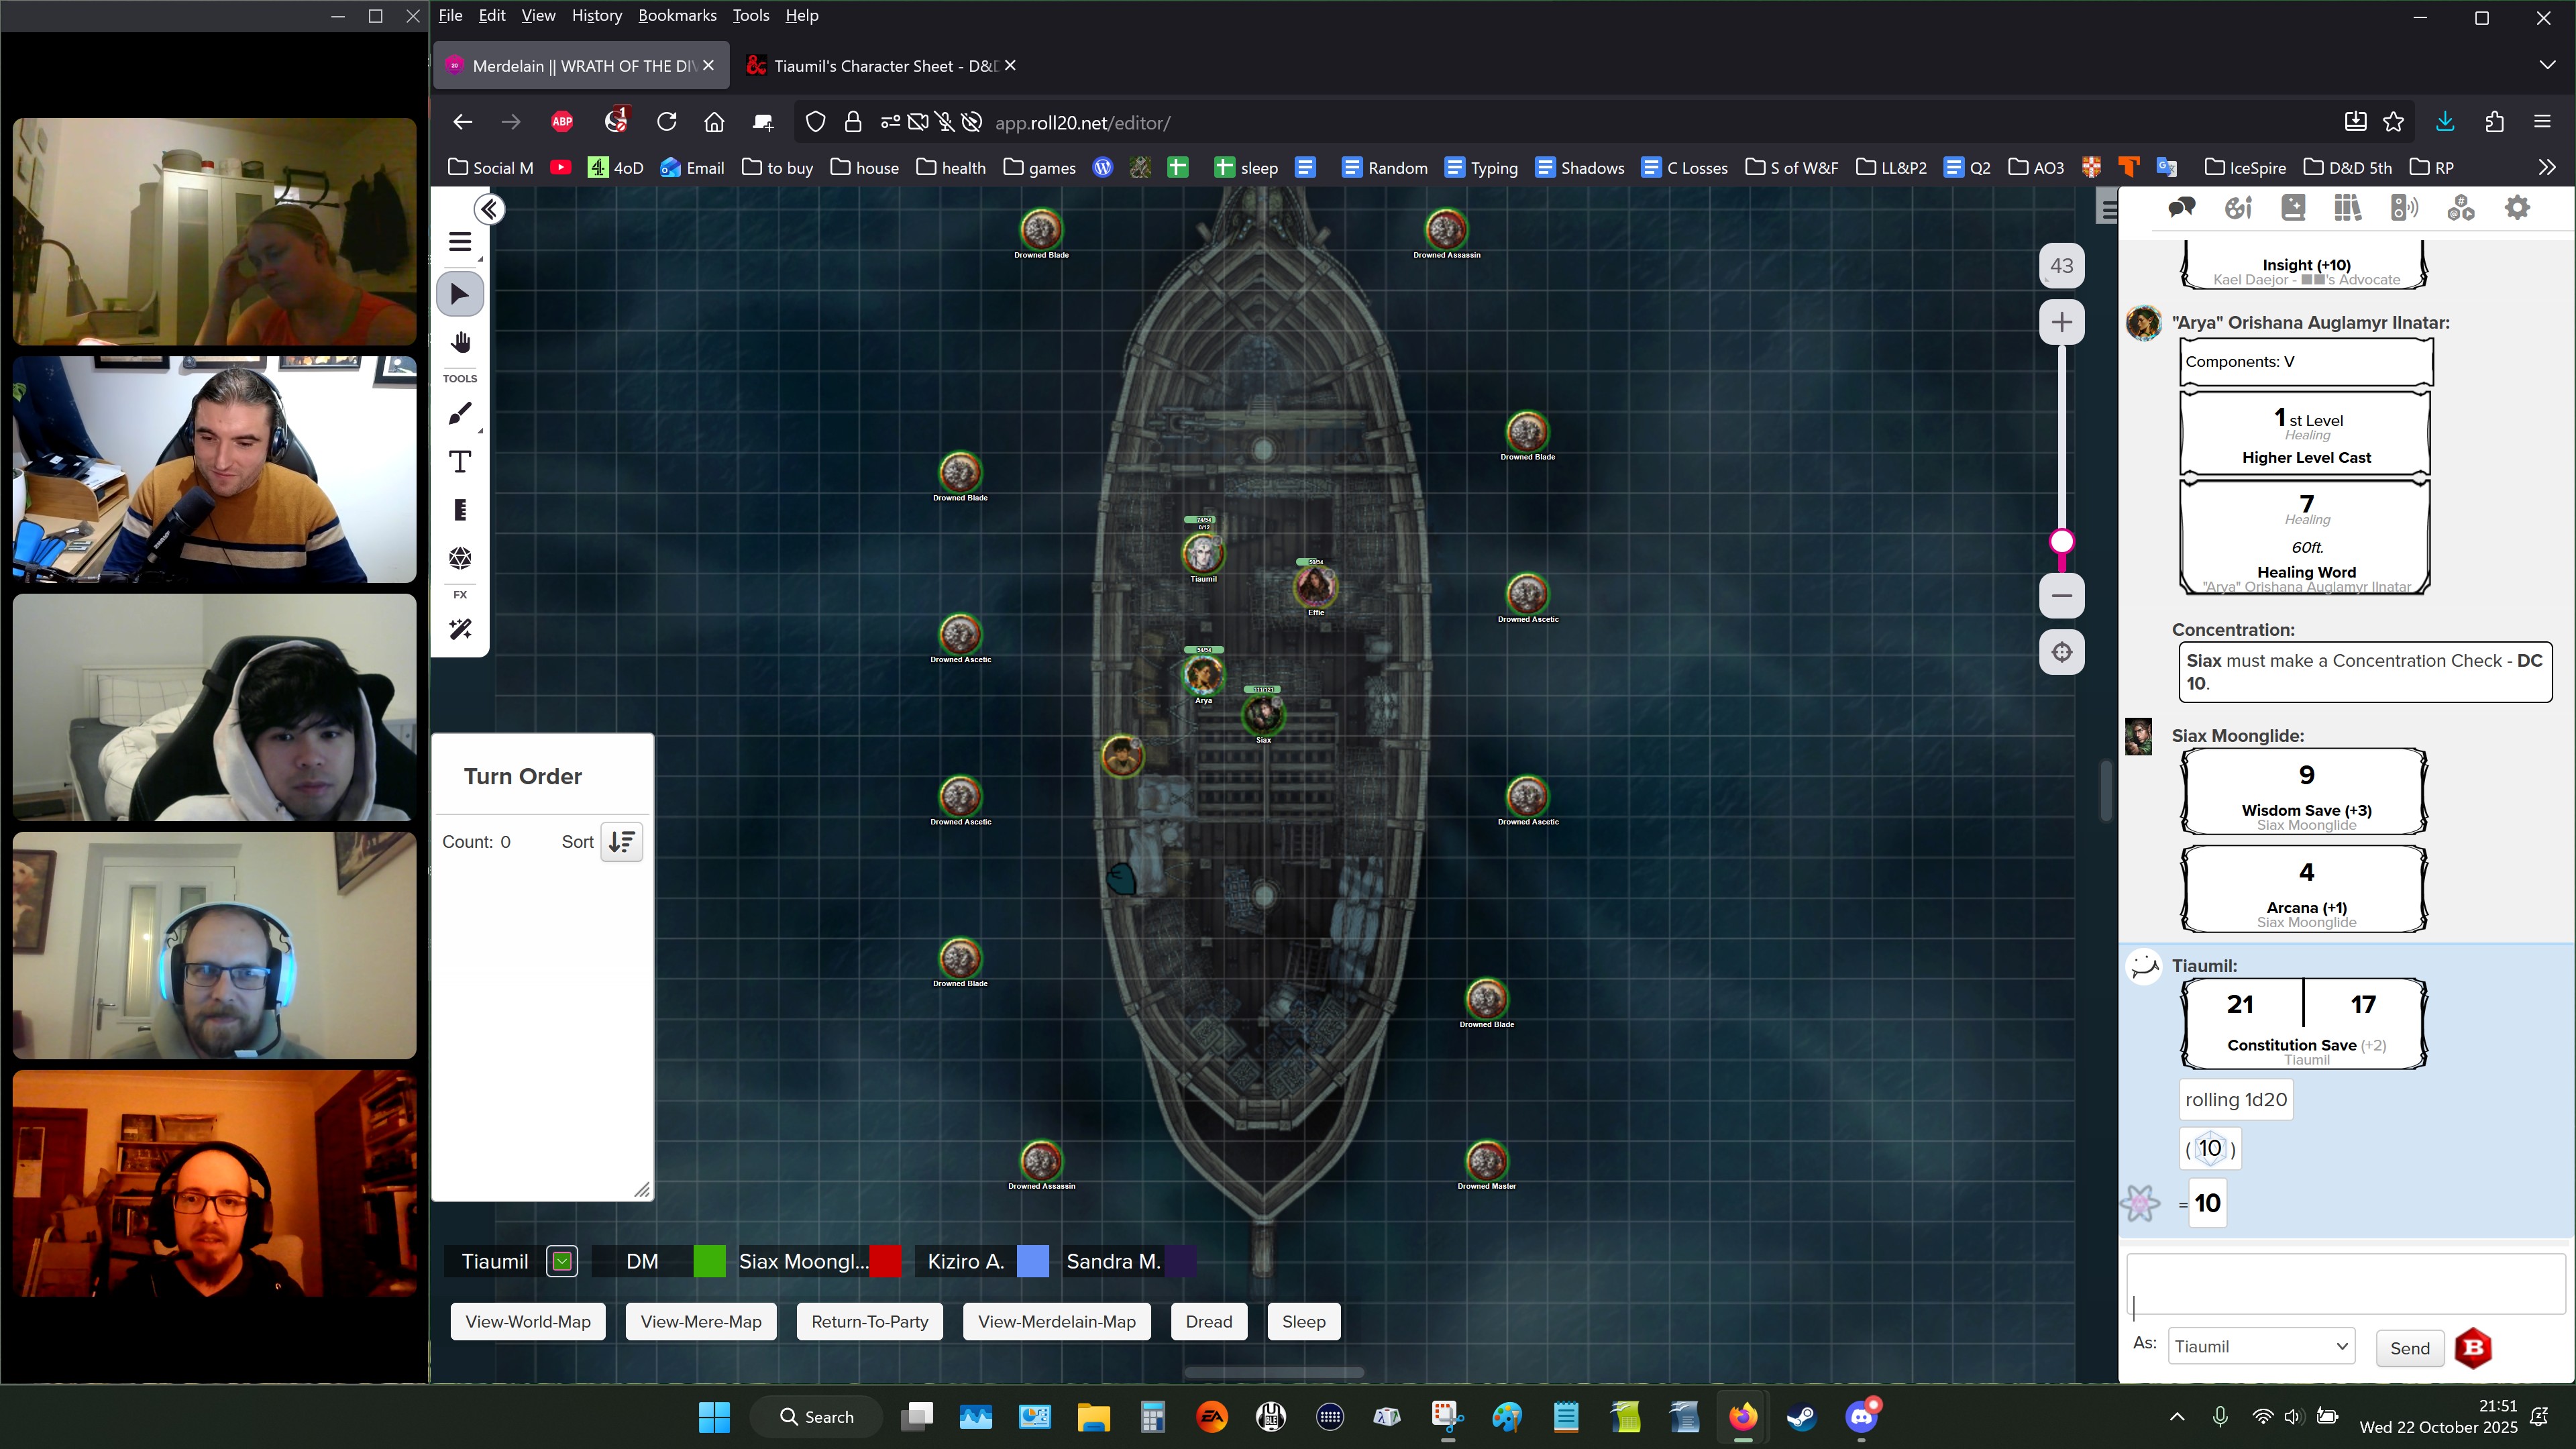
Task: Open the Bookmarks menu
Action: pyautogui.click(x=677, y=15)
